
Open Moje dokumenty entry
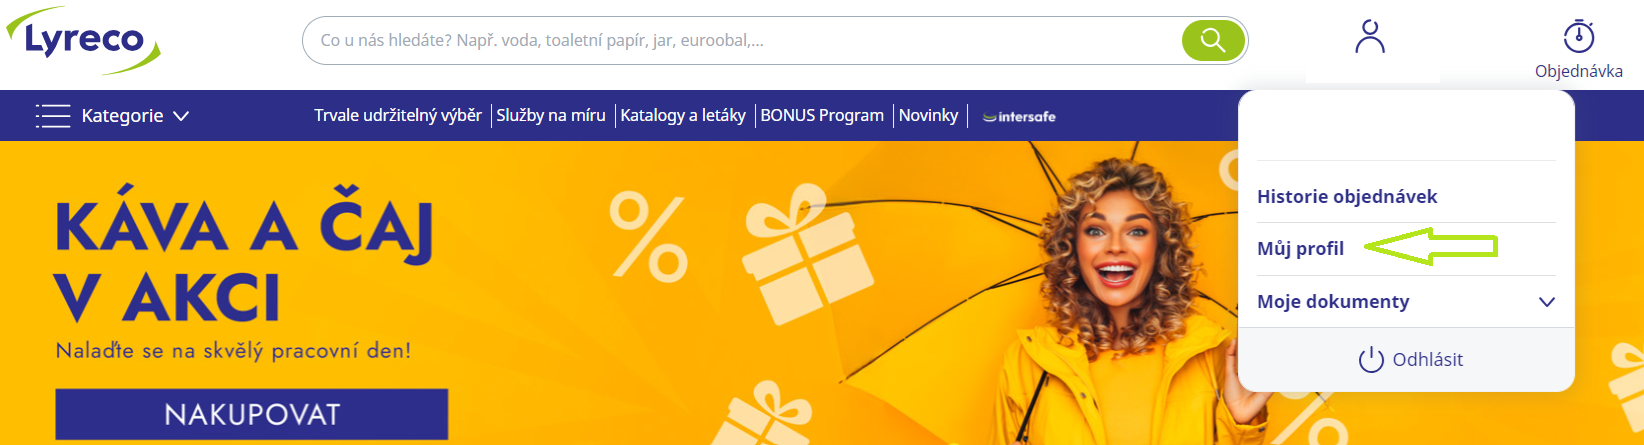[x=1333, y=302]
